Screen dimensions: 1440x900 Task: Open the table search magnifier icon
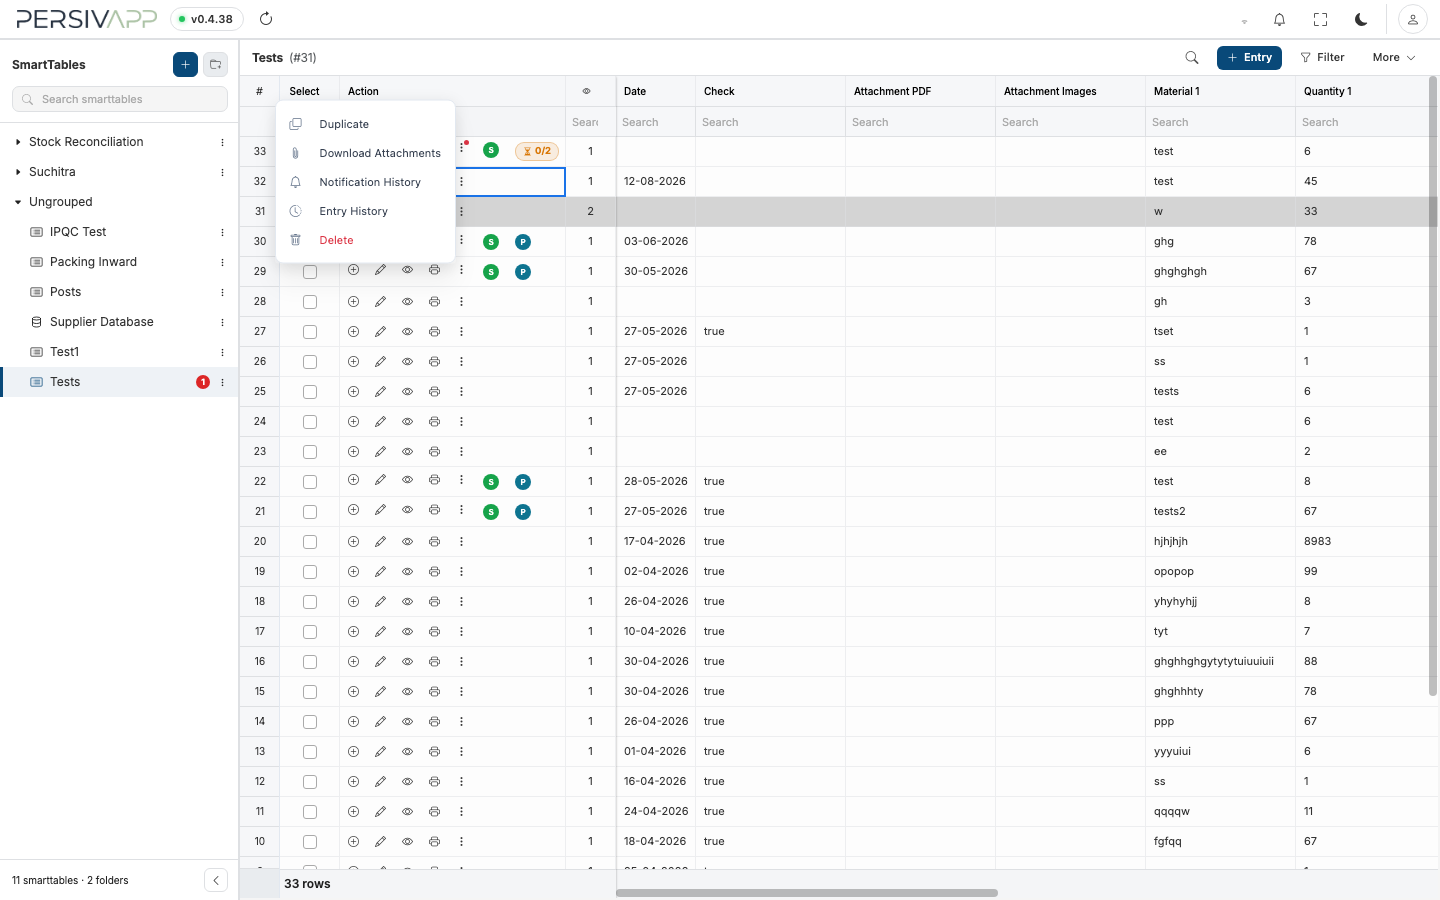click(x=1191, y=58)
